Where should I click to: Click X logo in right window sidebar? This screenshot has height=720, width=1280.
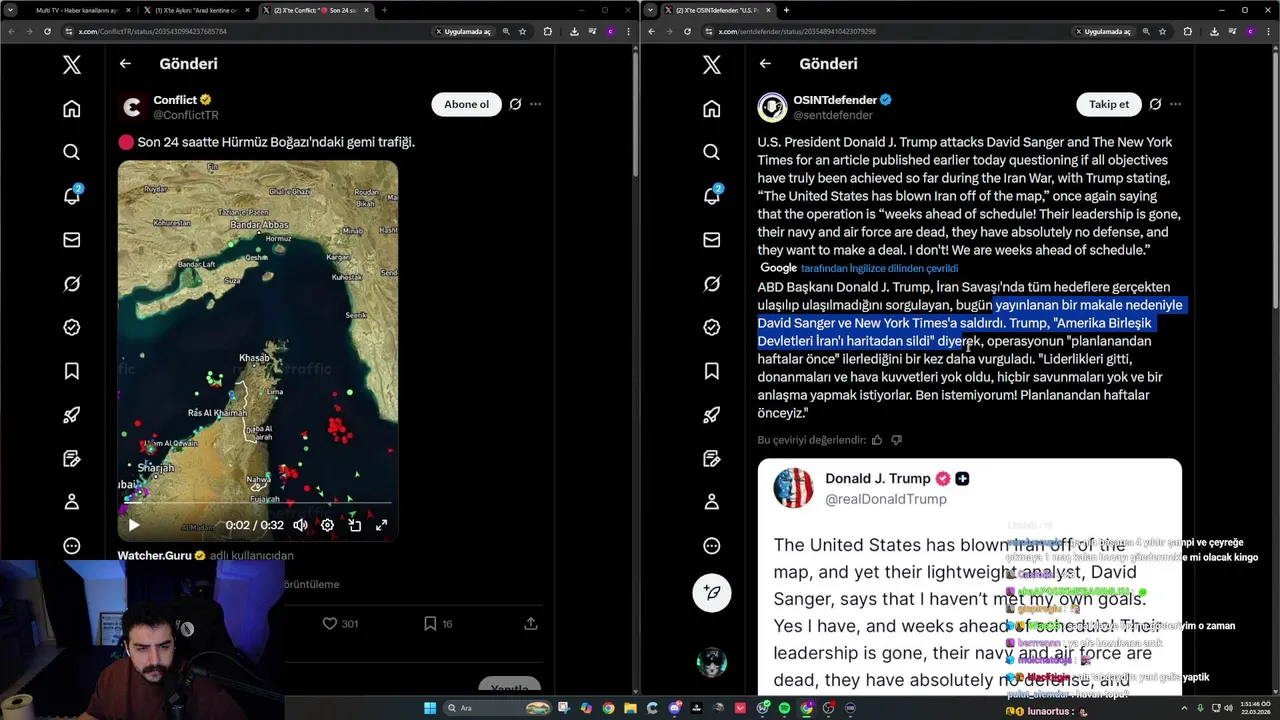711,65
